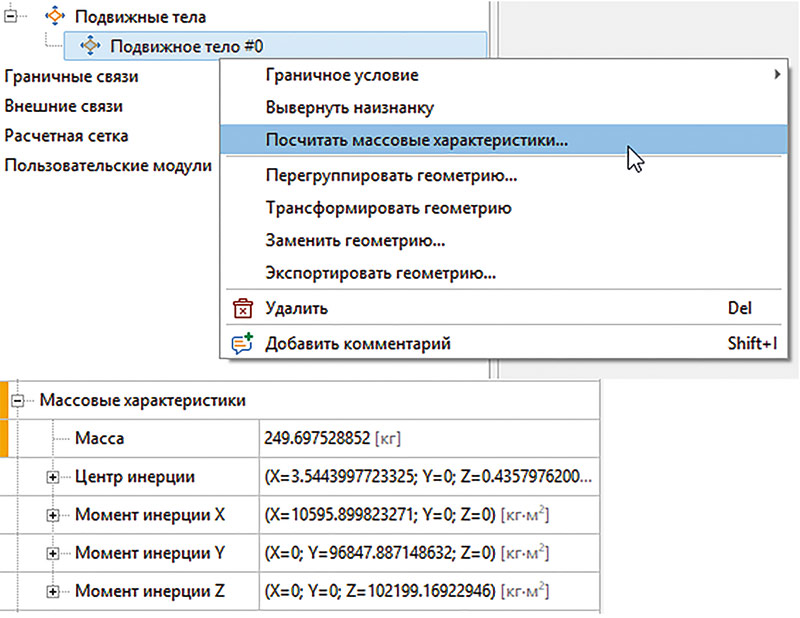Image resolution: width=800 pixels, height=618 pixels.
Task: Expand the Центр инерции row
Action: point(54,476)
